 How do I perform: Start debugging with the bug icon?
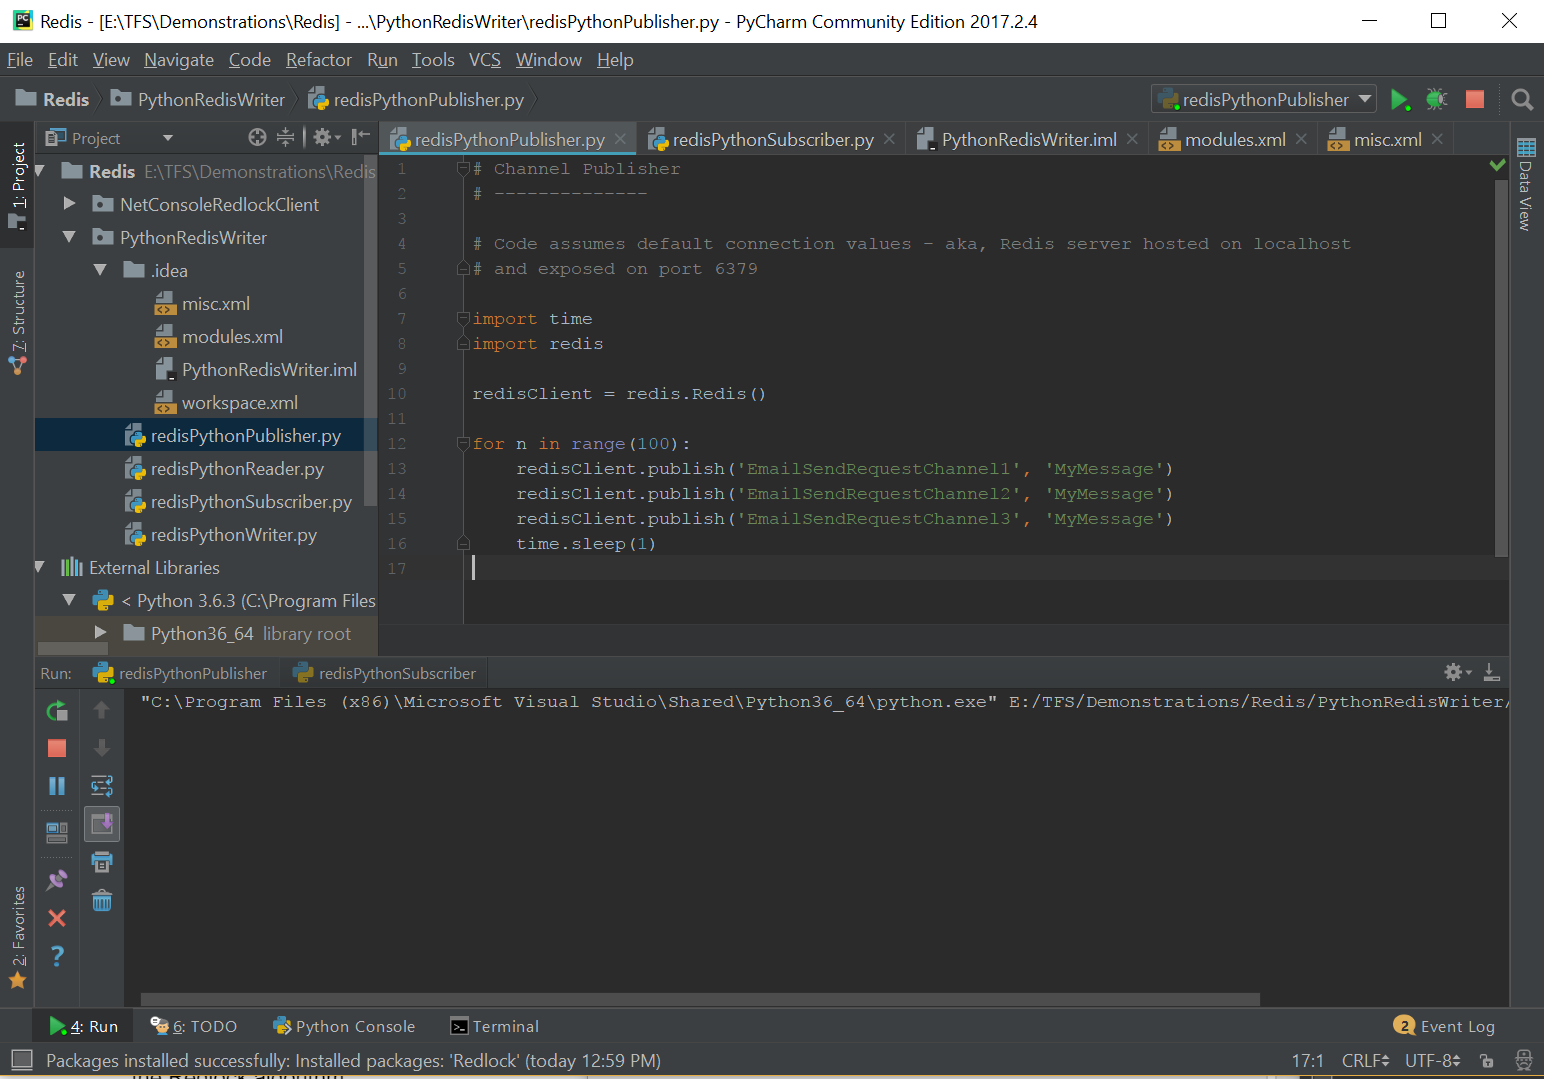point(1437,99)
